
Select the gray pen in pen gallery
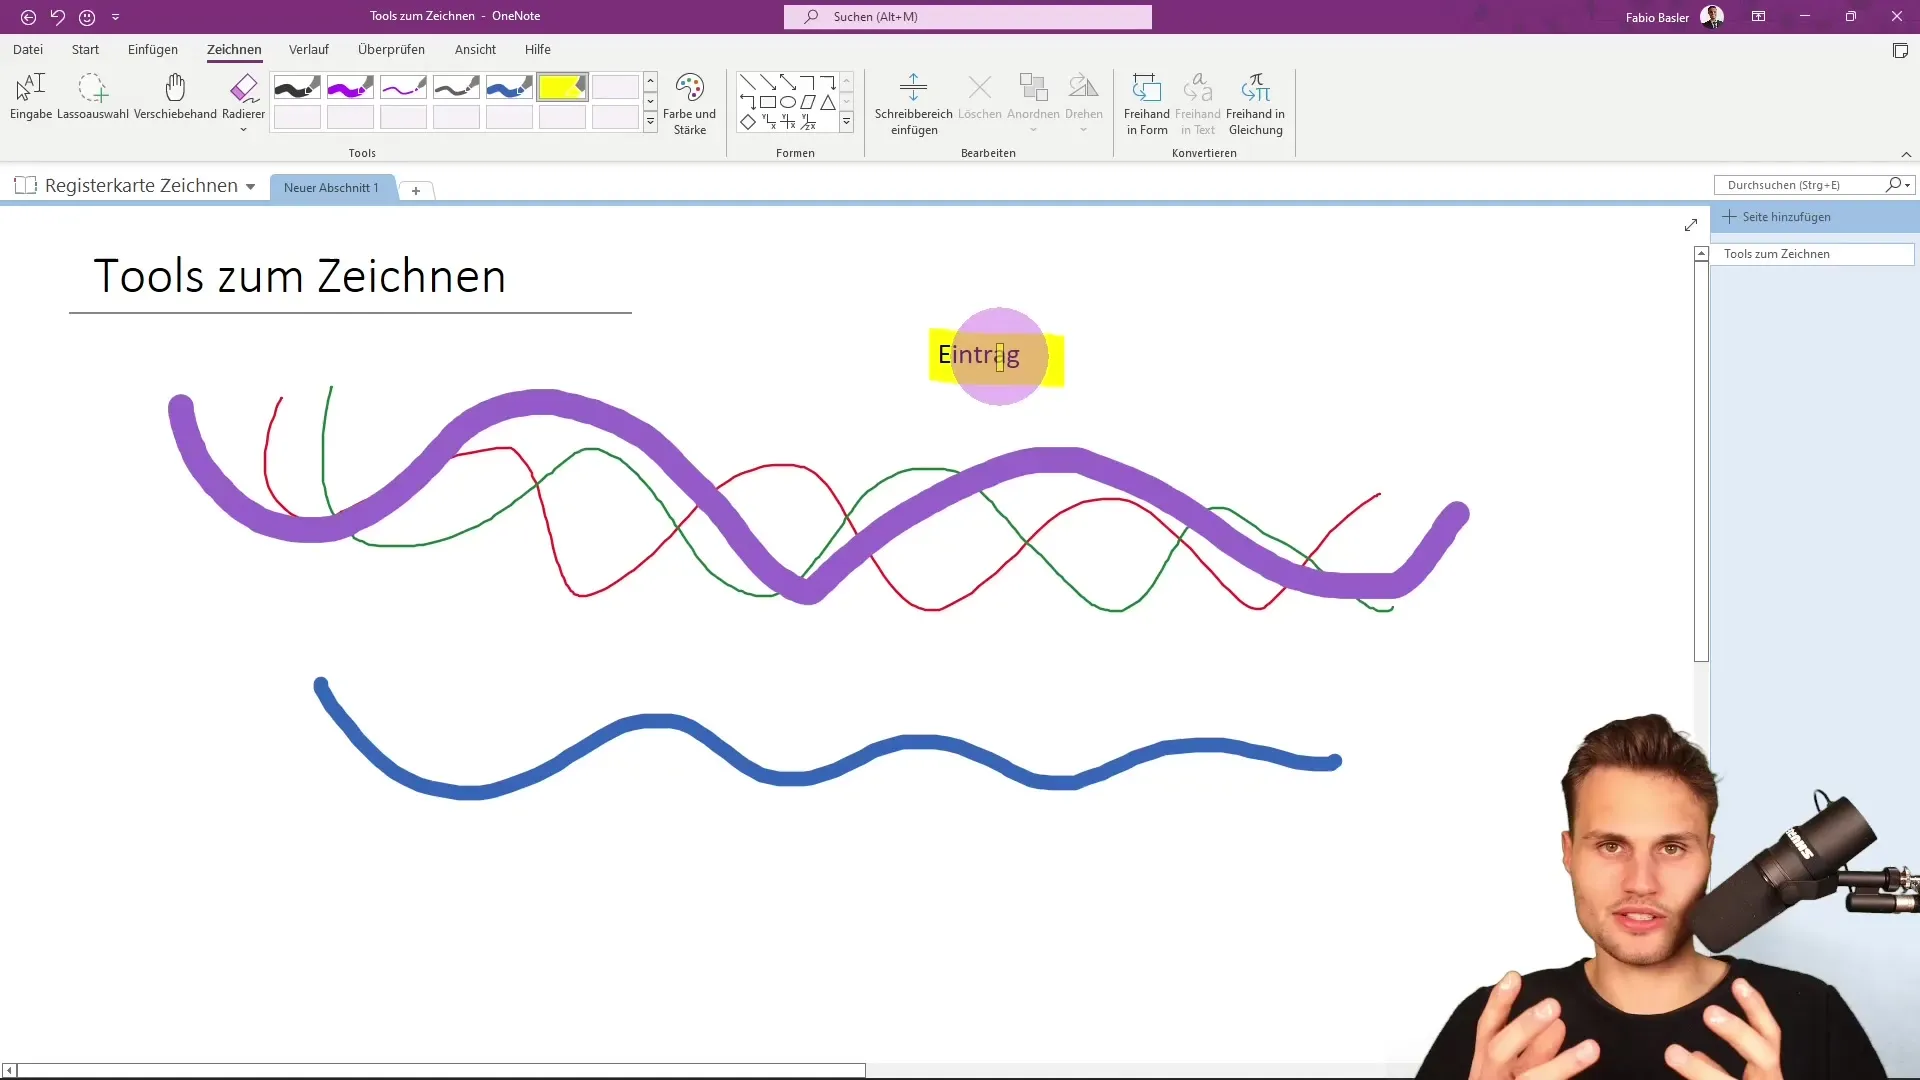(x=456, y=88)
